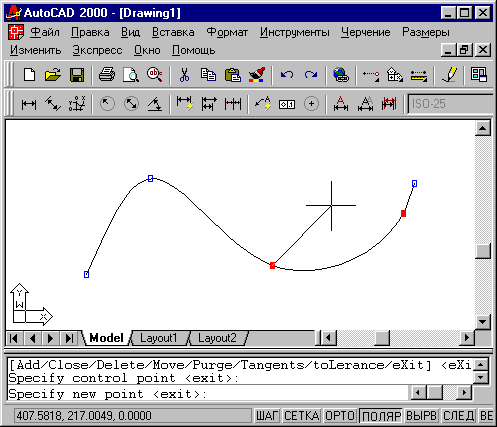
Task: Open the ISO-25 dimension style dropdown
Action: pos(450,104)
